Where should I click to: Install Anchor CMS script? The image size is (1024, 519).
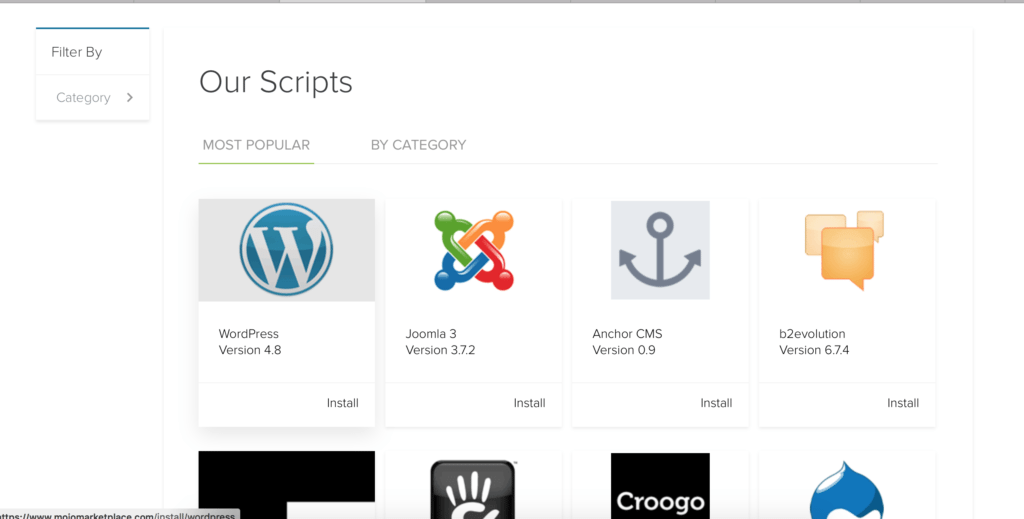pyautogui.click(x=716, y=403)
